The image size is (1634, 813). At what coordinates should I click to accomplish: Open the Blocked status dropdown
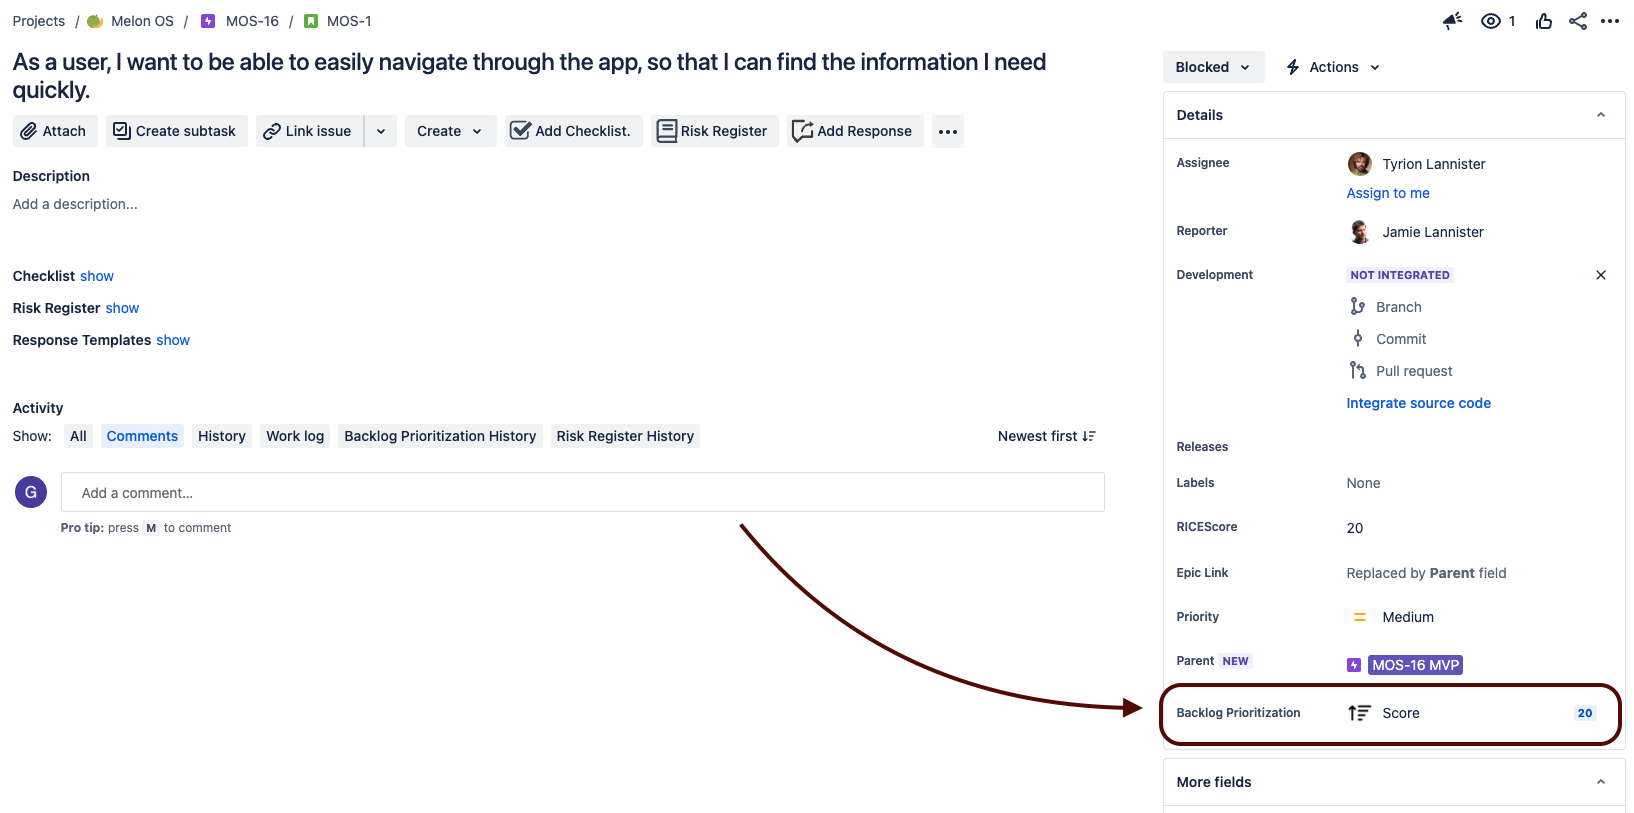(1212, 67)
